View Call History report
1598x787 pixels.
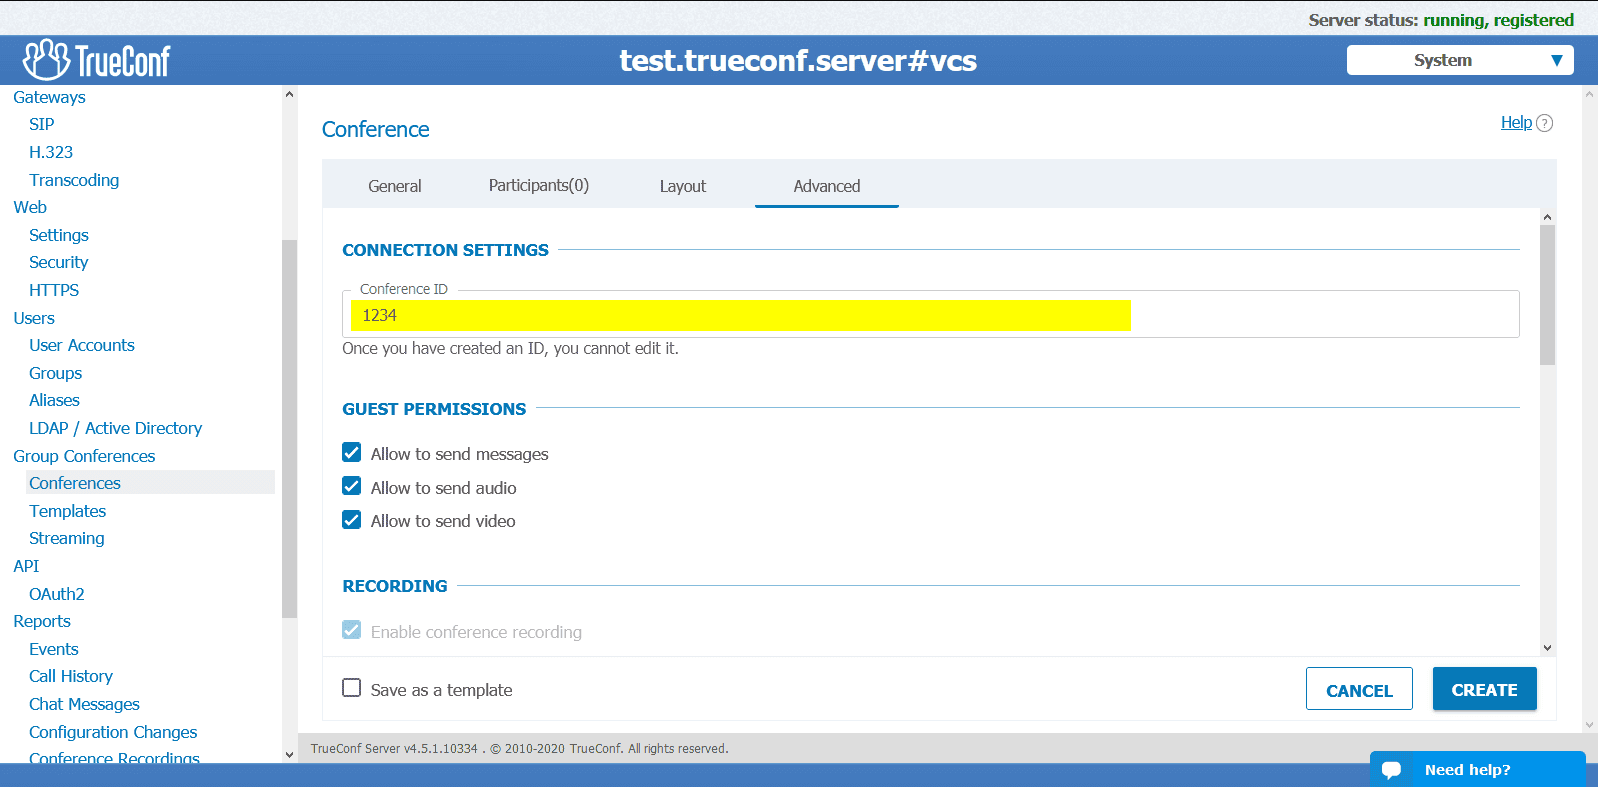click(x=71, y=676)
